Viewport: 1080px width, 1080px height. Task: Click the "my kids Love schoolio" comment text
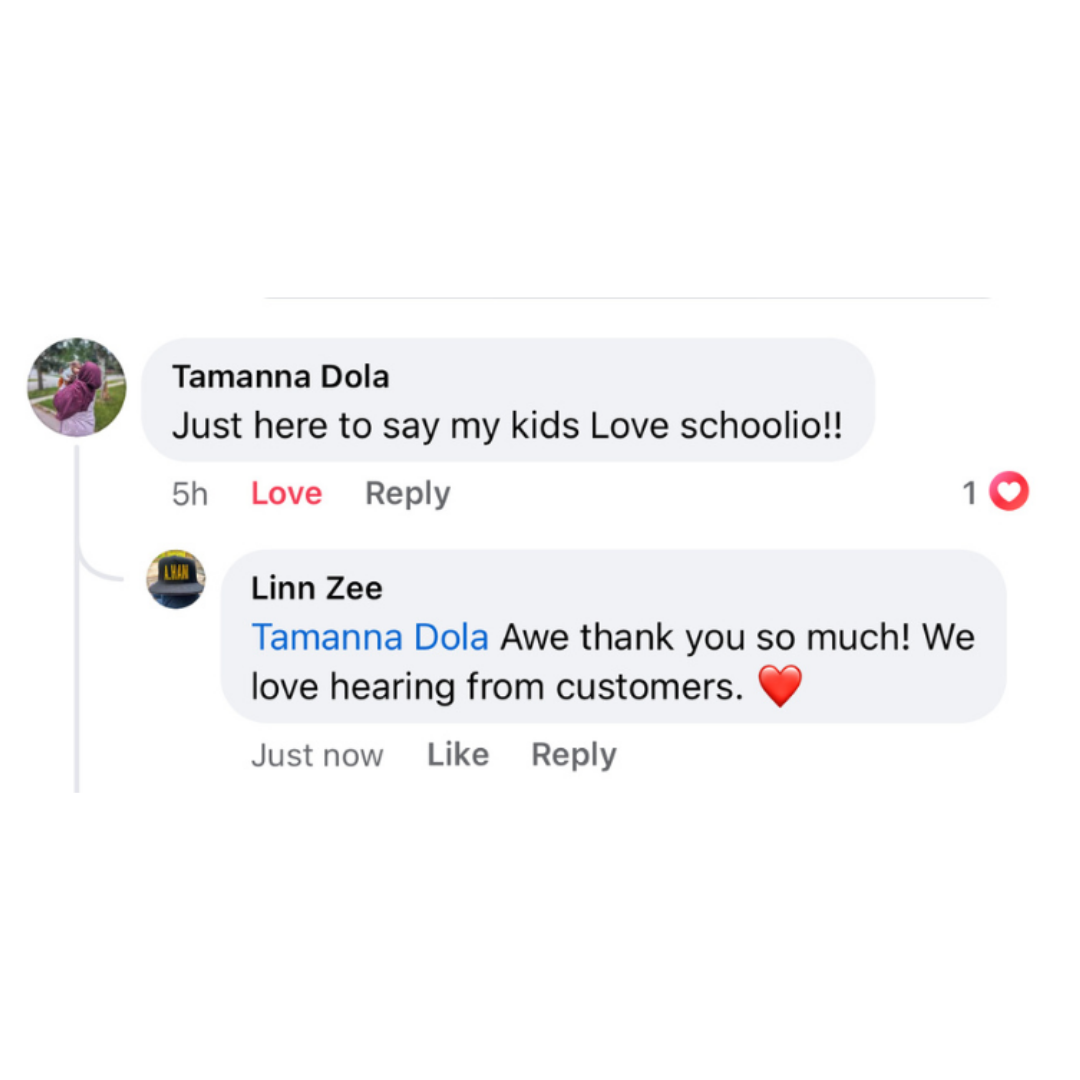[507, 426]
